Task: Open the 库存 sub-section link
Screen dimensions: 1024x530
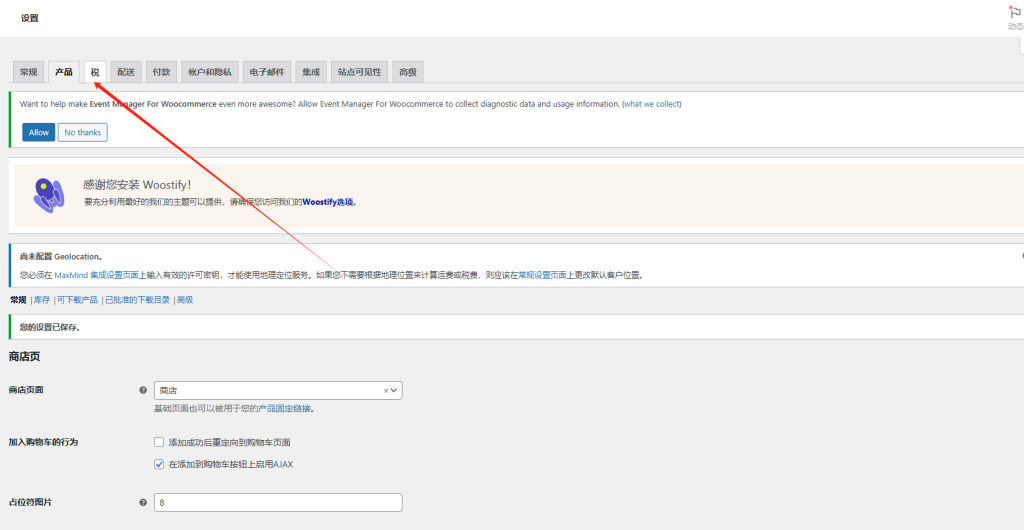Action: coord(42,300)
